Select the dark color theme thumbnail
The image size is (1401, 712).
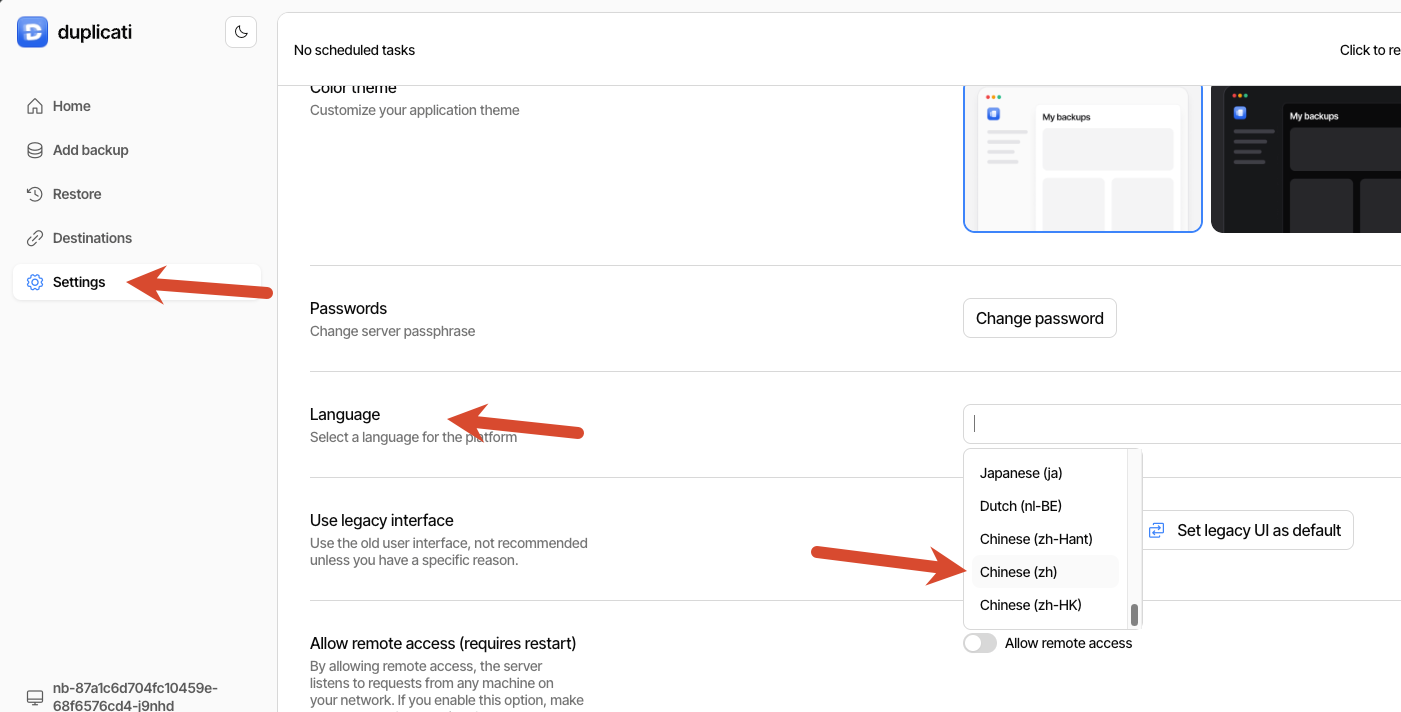[1306, 159]
